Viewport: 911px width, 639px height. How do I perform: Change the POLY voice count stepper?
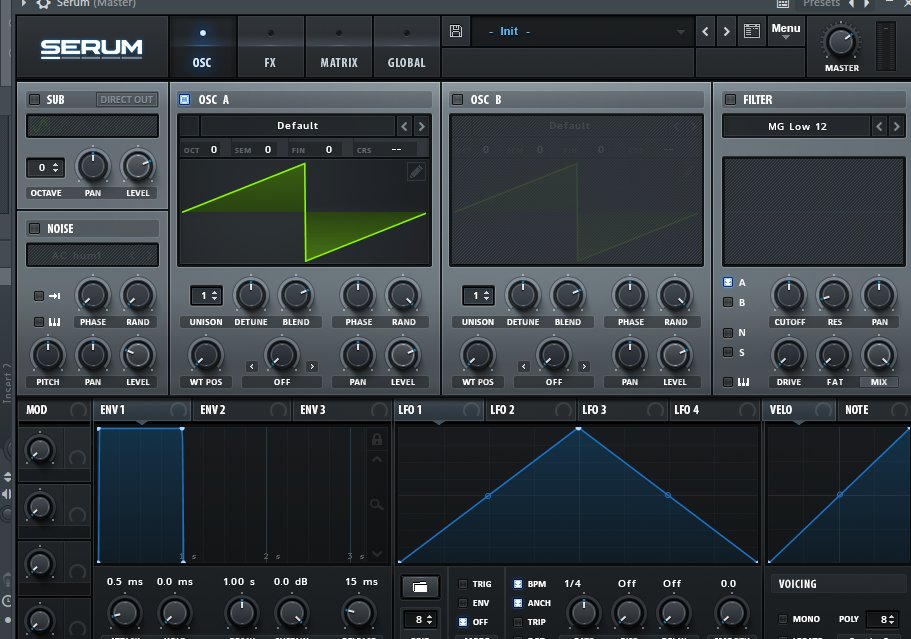pyautogui.click(x=883, y=619)
